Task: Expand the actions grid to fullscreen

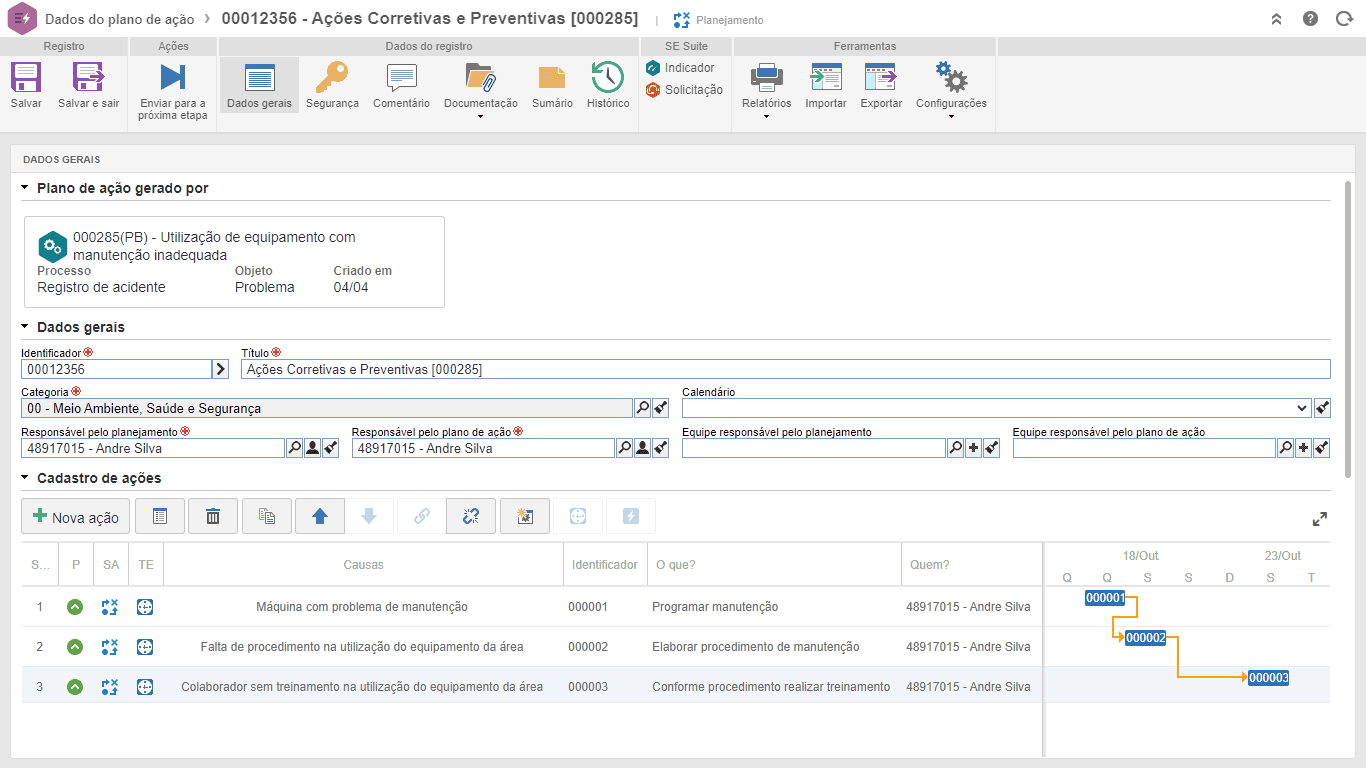Action: (x=1320, y=519)
